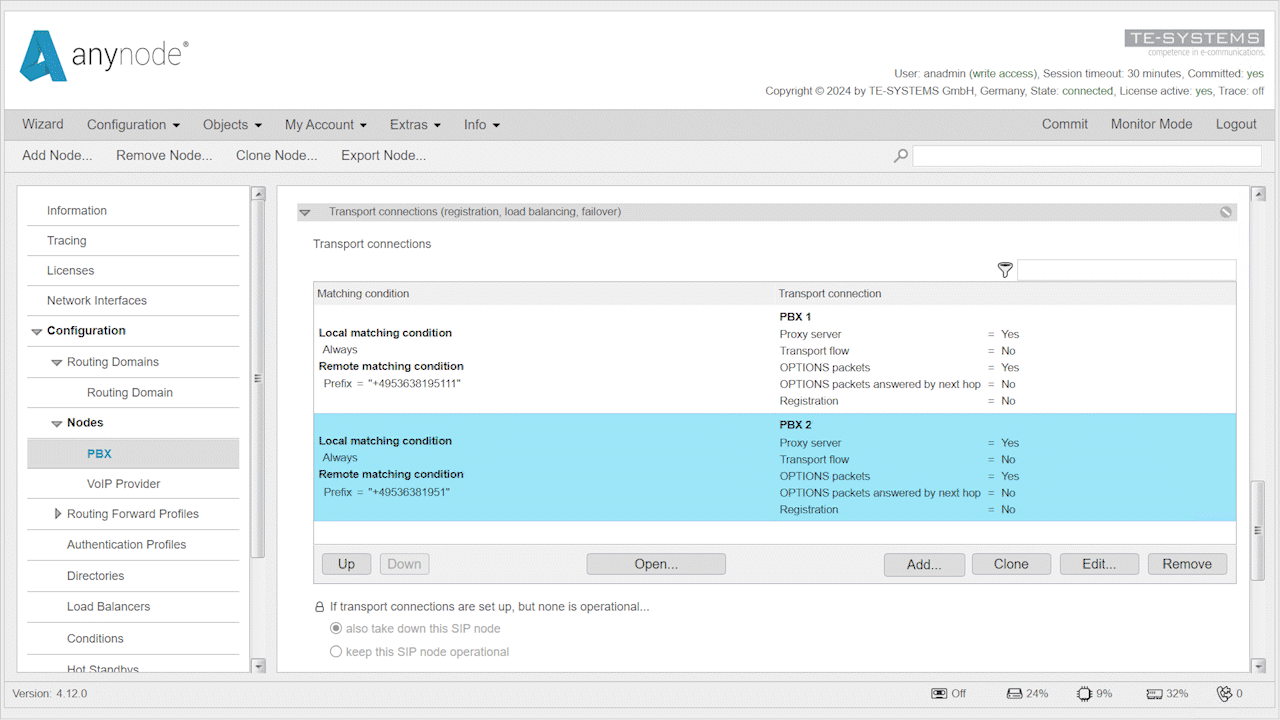Click the main panel scroll up arrow

point(1258,194)
